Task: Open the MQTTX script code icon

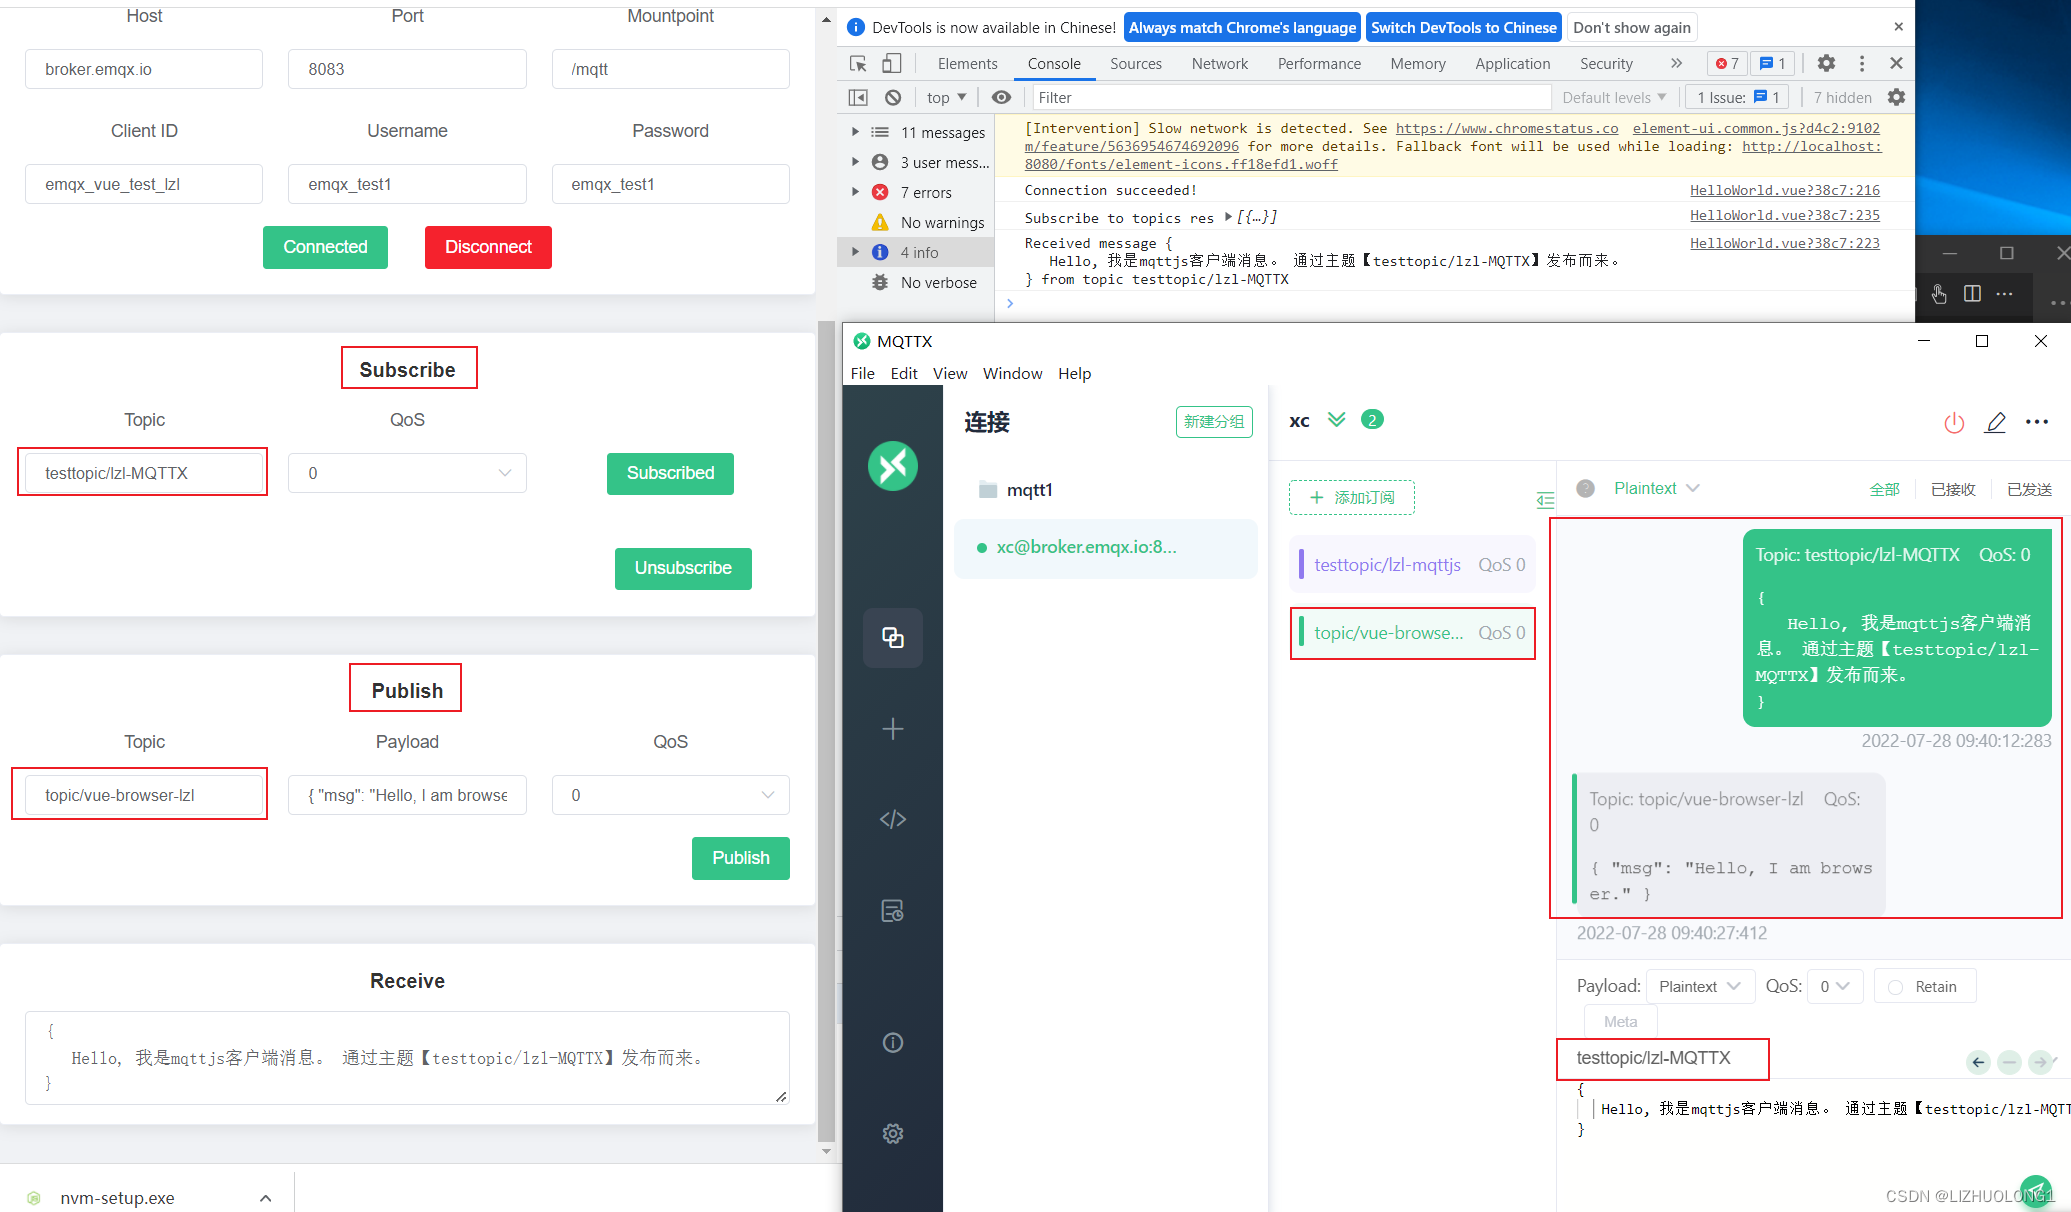Action: tap(893, 819)
